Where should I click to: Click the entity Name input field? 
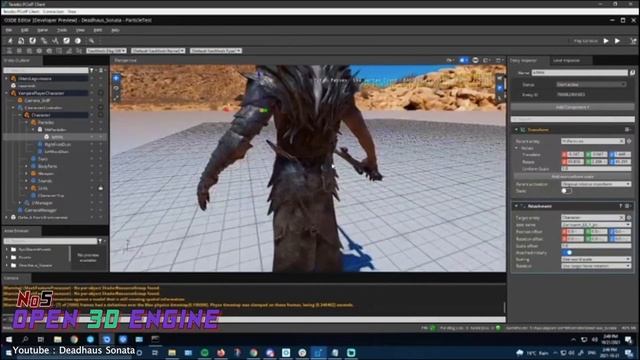tap(580, 73)
